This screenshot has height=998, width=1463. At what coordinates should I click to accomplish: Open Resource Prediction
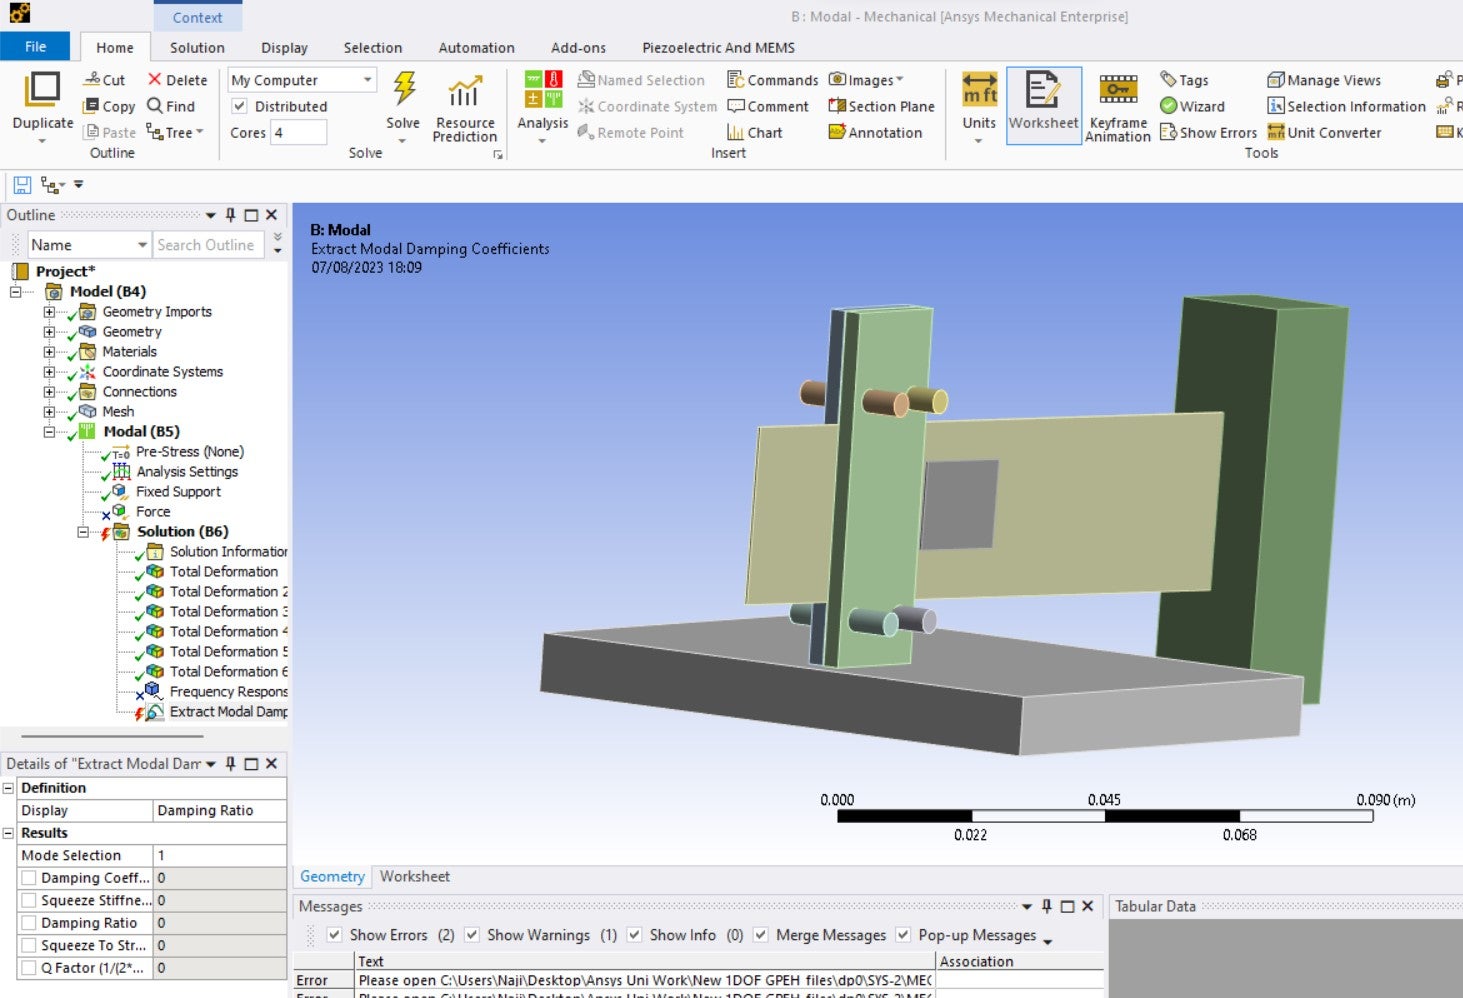[x=464, y=108]
